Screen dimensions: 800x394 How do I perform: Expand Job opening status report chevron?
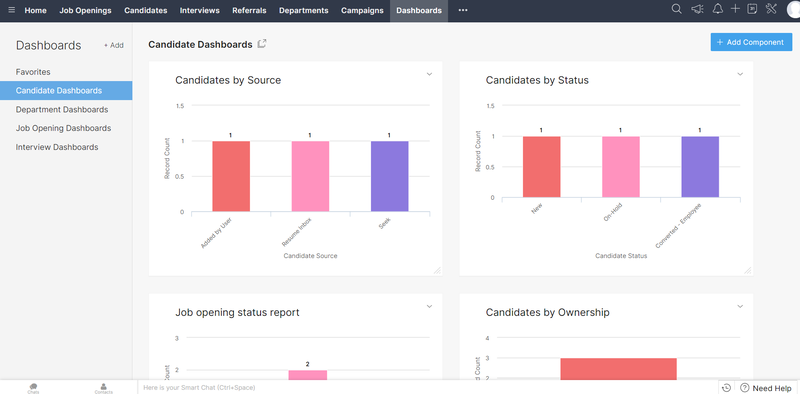pos(430,307)
